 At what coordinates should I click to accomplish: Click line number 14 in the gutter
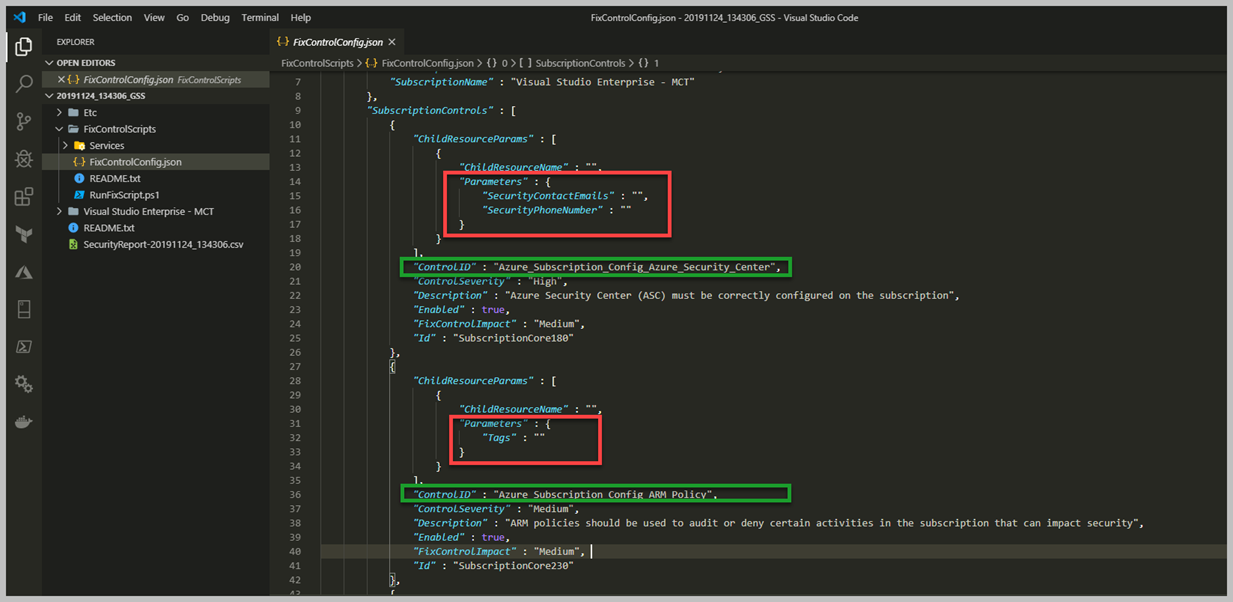[294, 182]
